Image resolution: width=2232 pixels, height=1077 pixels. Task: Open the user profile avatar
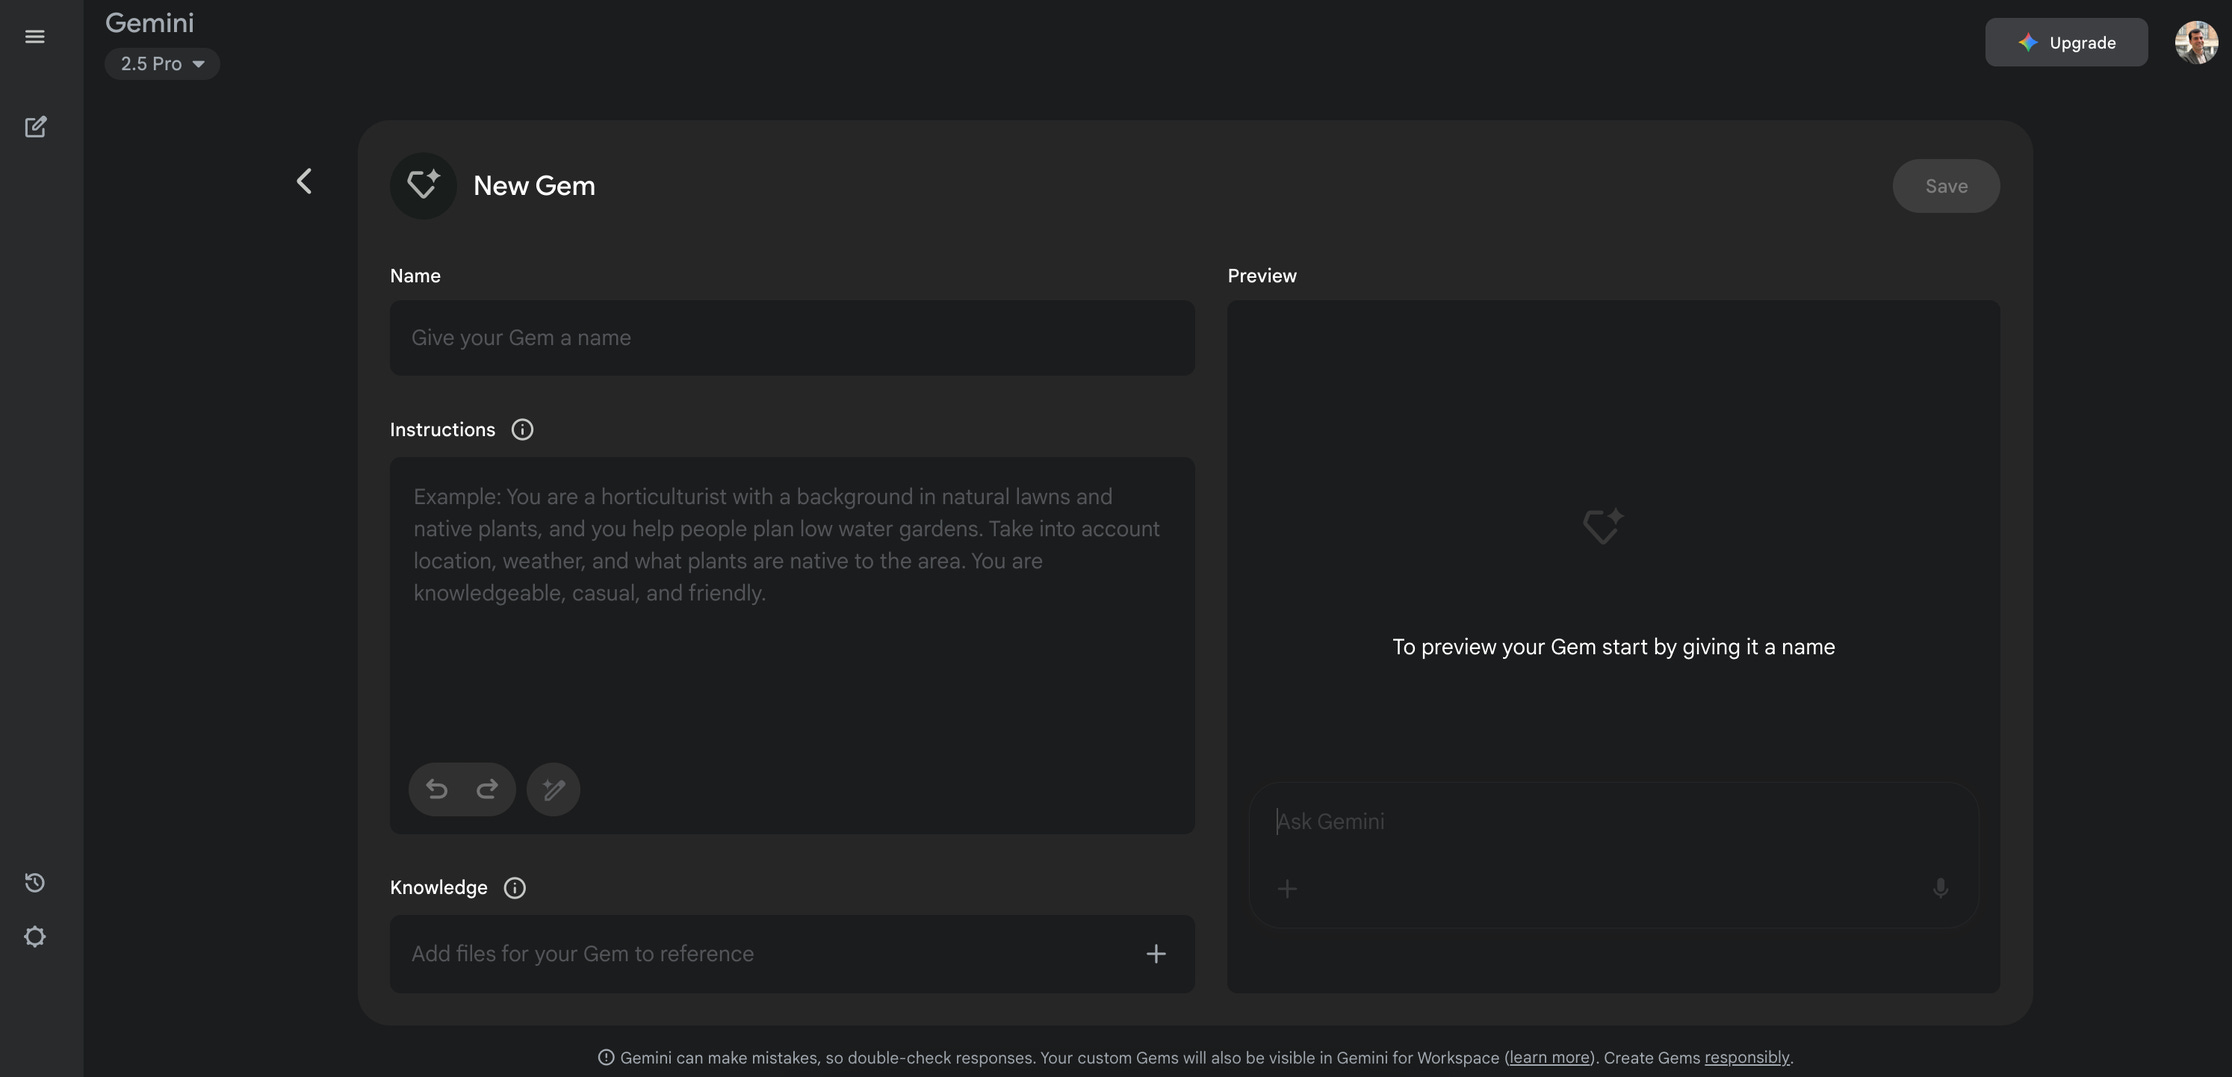[2196, 42]
